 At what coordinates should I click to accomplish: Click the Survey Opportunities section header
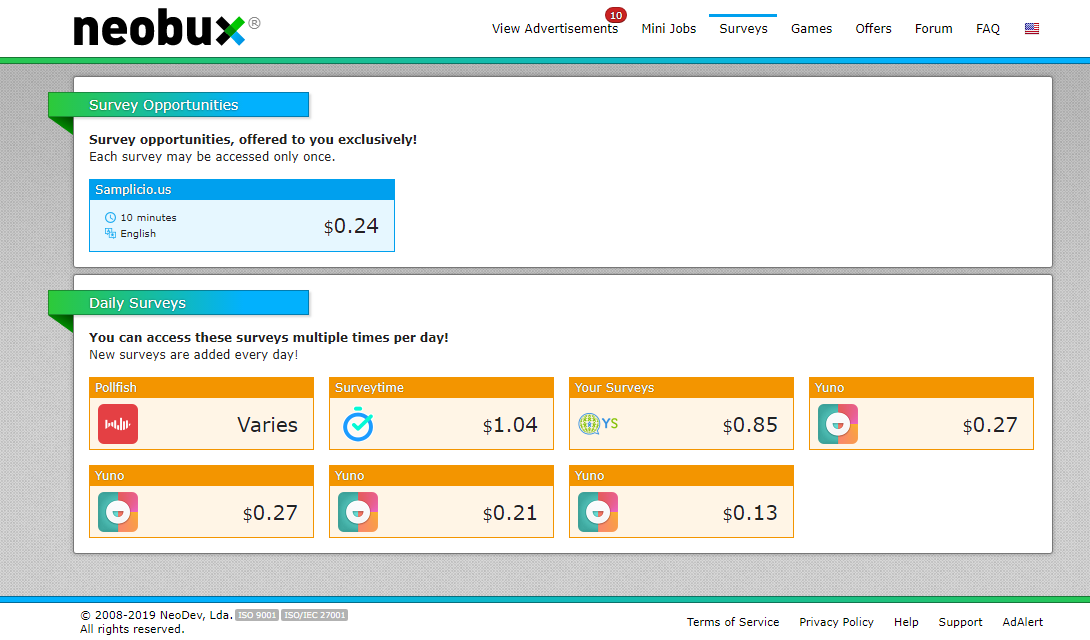(179, 105)
